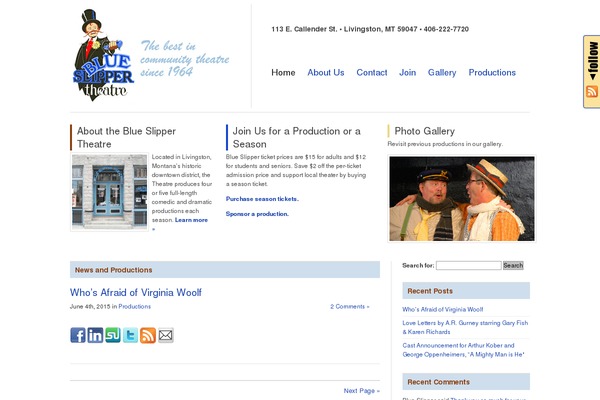Click the Search button
This screenshot has width=600, height=400.
click(513, 266)
